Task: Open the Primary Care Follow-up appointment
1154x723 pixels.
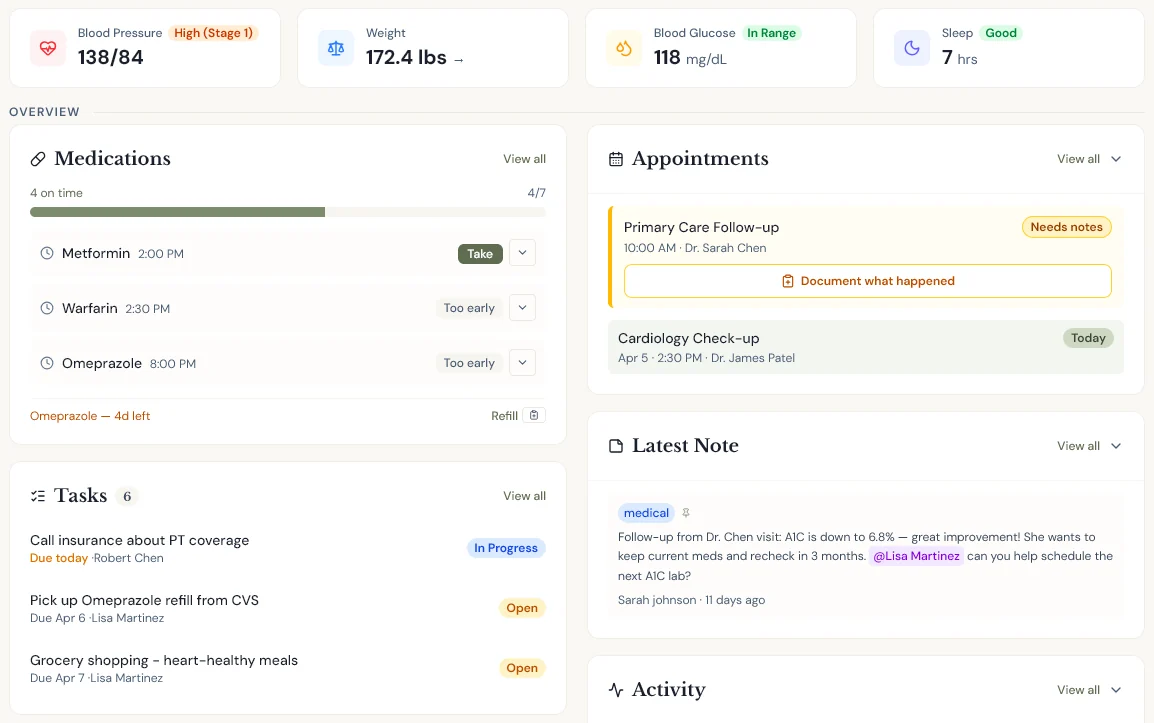Action: (x=701, y=228)
